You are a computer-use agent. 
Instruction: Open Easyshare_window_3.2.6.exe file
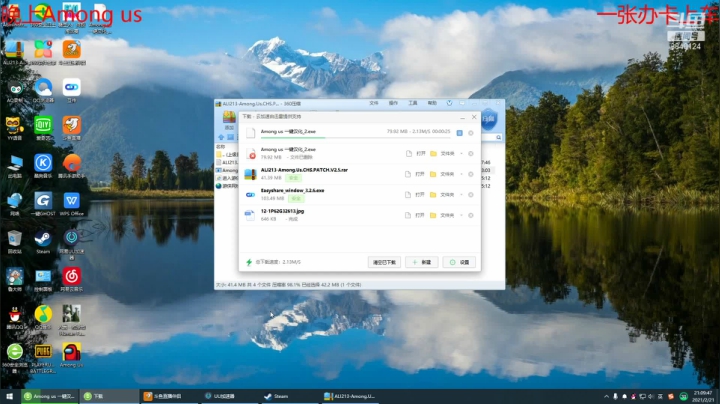tap(415, 195)
